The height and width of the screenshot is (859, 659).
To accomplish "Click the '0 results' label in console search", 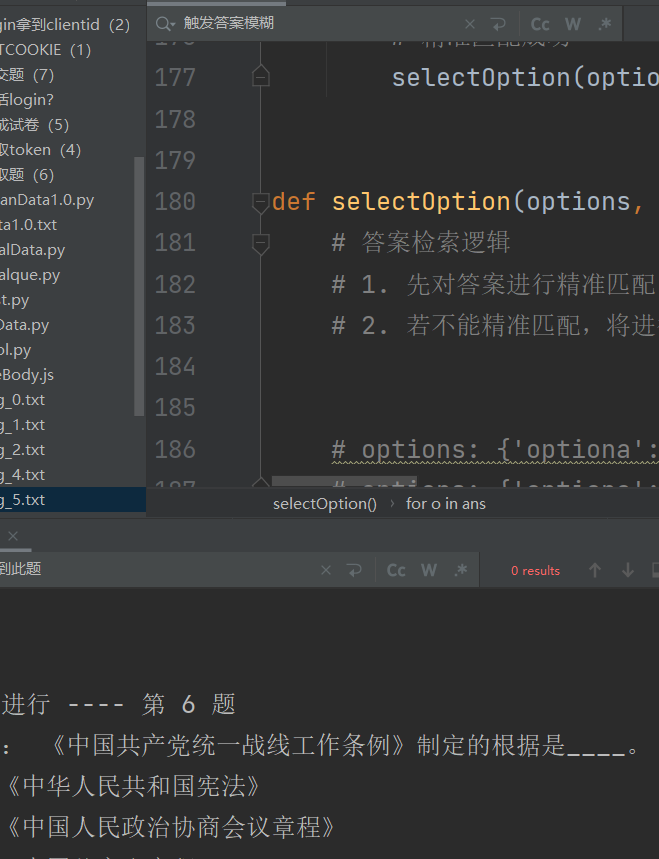I will pyautogui.click(x=535, y=571).
